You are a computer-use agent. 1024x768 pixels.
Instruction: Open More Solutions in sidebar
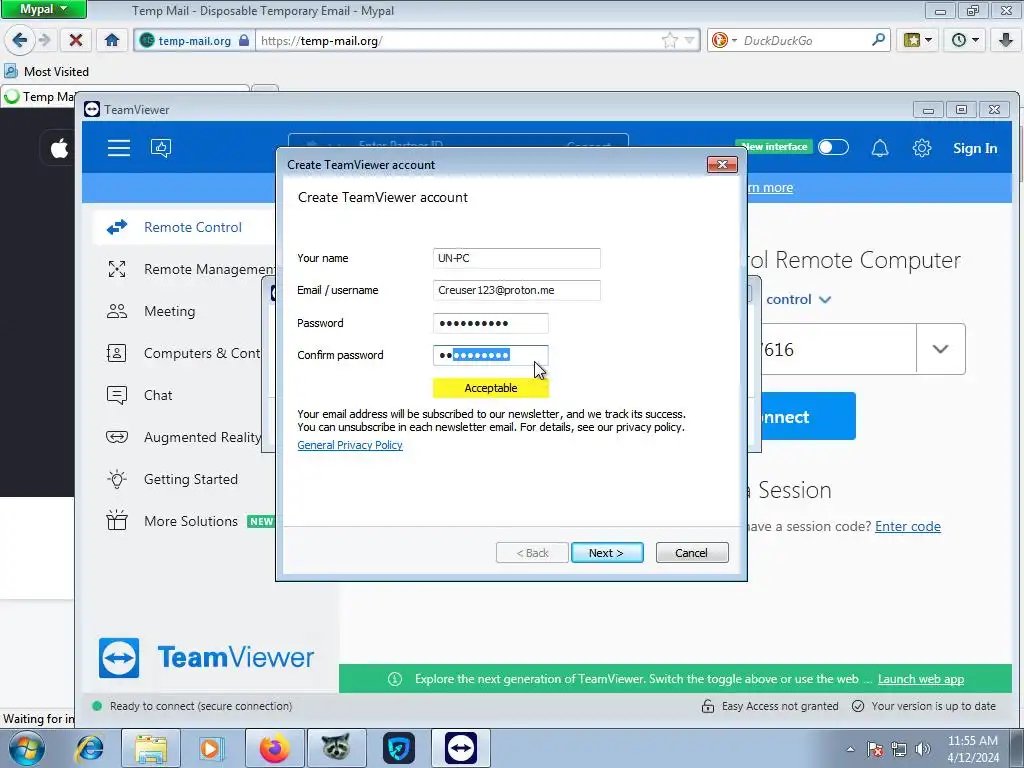click(191, 521)
